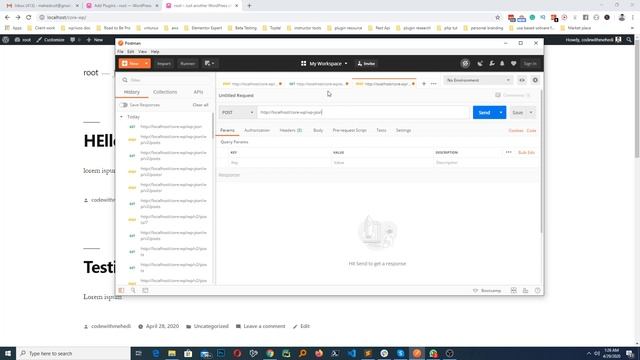Click the two-pane layout icon in status bar
Image resolution: width=640 pixels, height=360 pixels.
(x=513, y=291)
